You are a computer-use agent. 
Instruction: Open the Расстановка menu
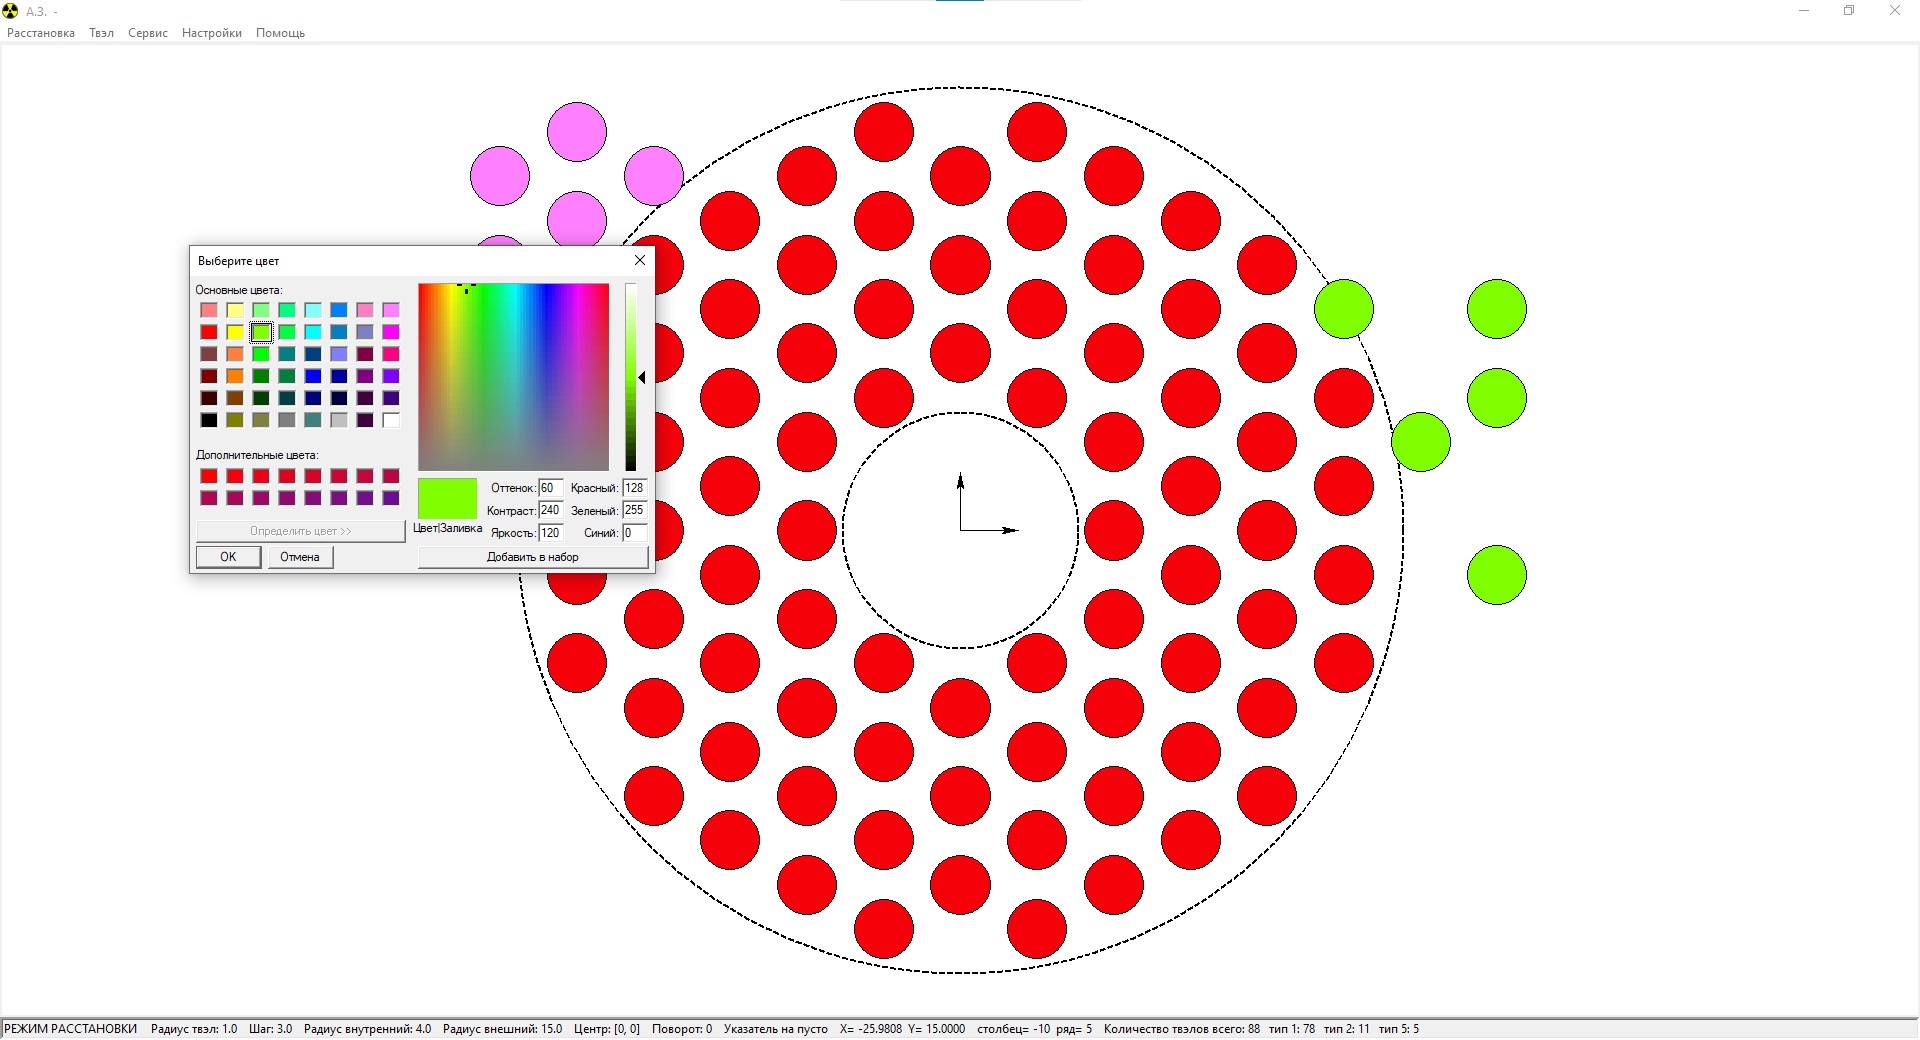coord(41,33)
